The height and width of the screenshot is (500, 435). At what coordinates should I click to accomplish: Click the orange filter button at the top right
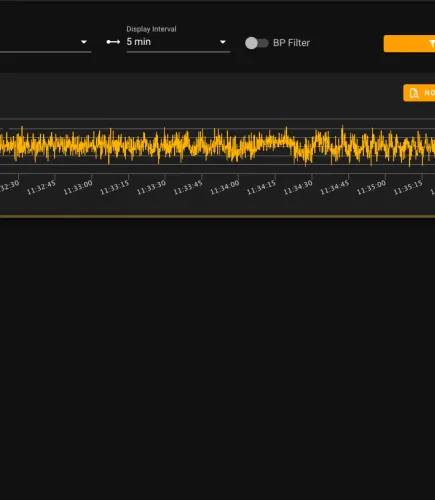click(409, 44)
